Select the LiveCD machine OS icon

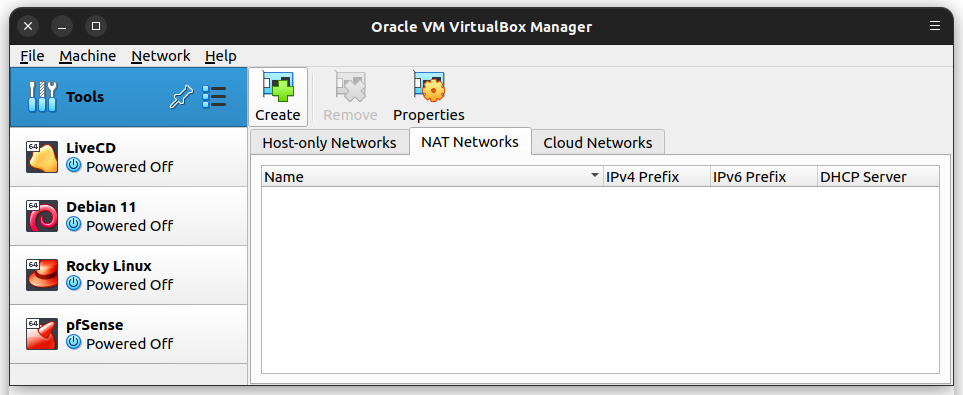pos(42,157)
